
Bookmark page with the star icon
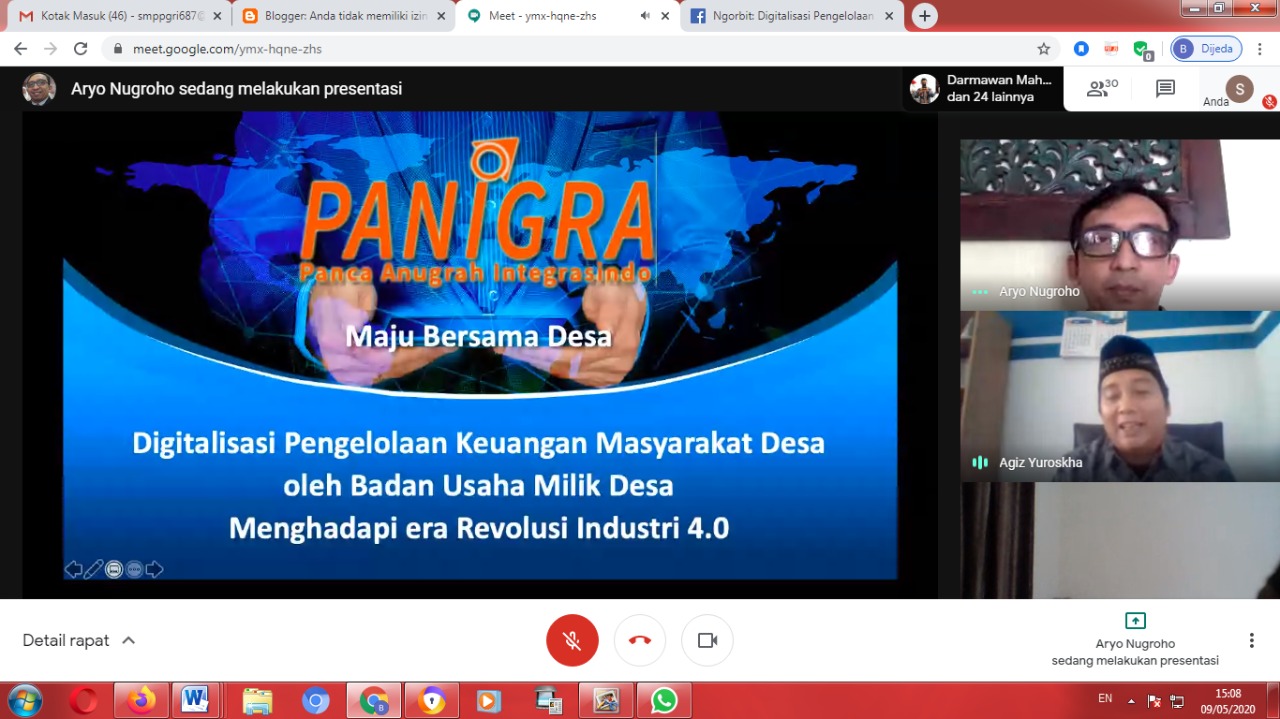point(1043,49)
